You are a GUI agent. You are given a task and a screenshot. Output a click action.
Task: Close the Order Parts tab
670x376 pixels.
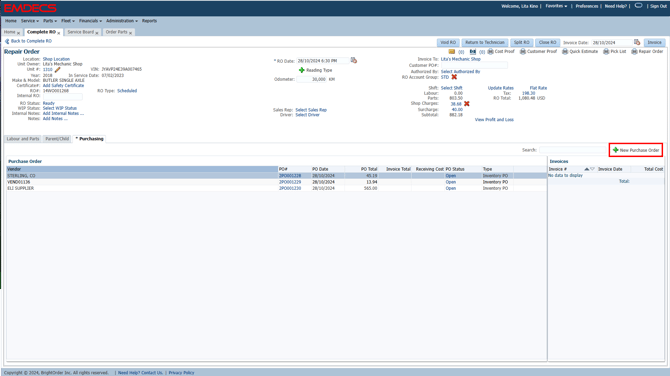pos(130,33)
